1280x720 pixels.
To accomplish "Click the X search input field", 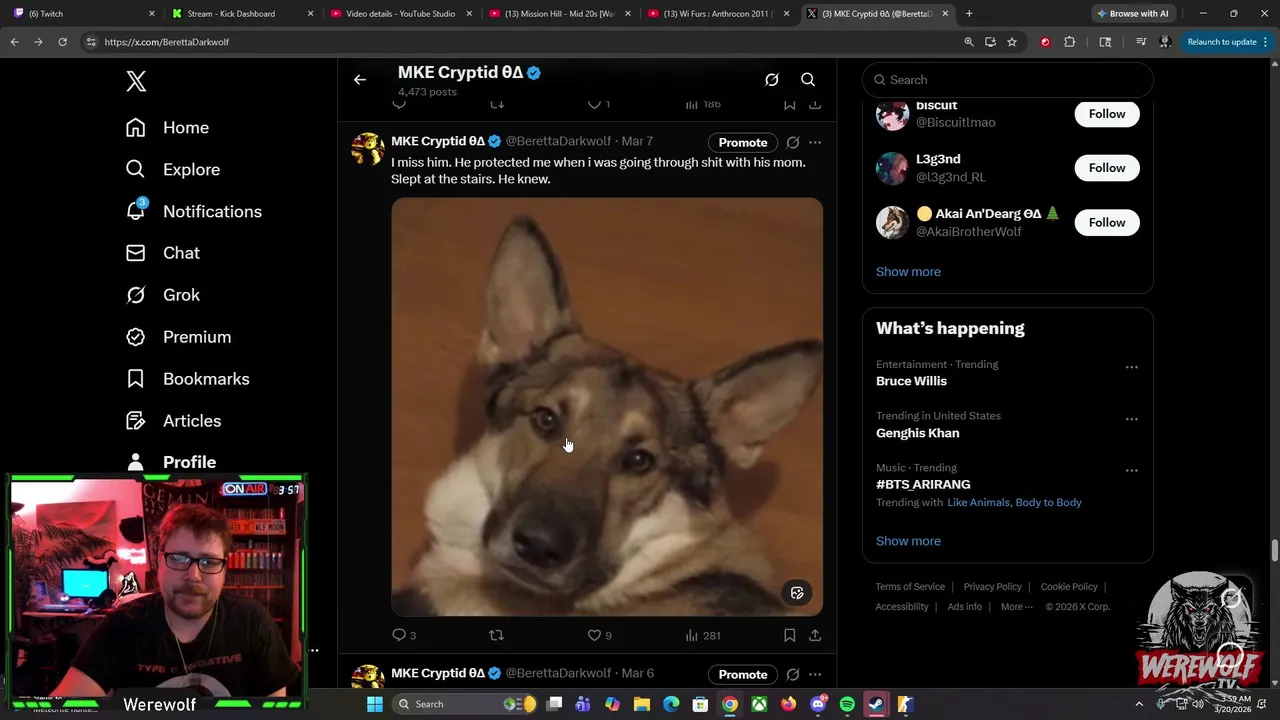I will 1008,80.
